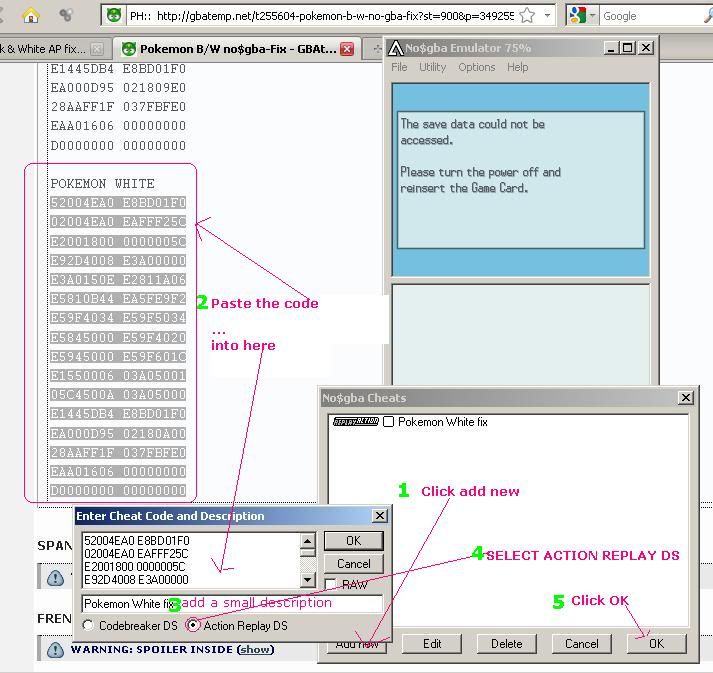Click the browser Home icon
This screenshot has width=713, height=673.
tap(31, 15)
